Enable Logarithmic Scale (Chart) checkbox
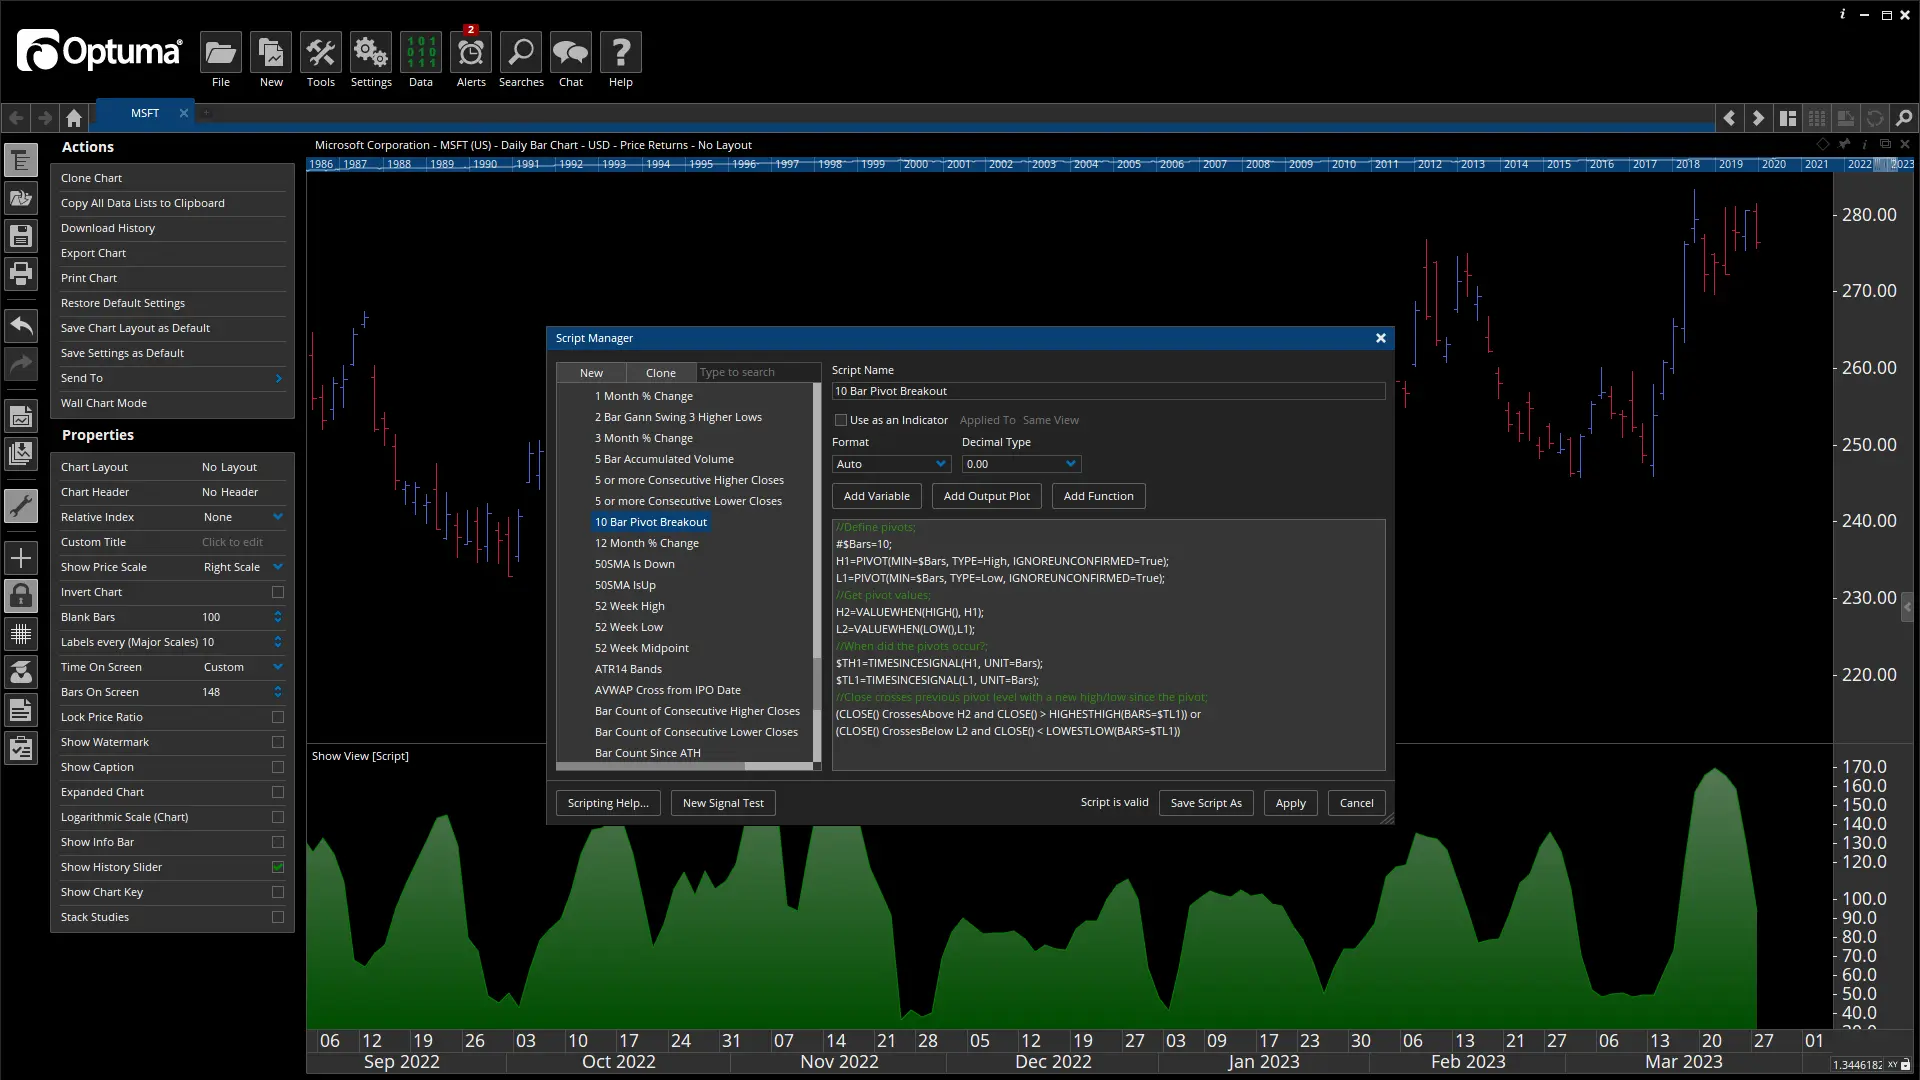The height and width of the screenshot is (1080, 1920). click(278, 817)
